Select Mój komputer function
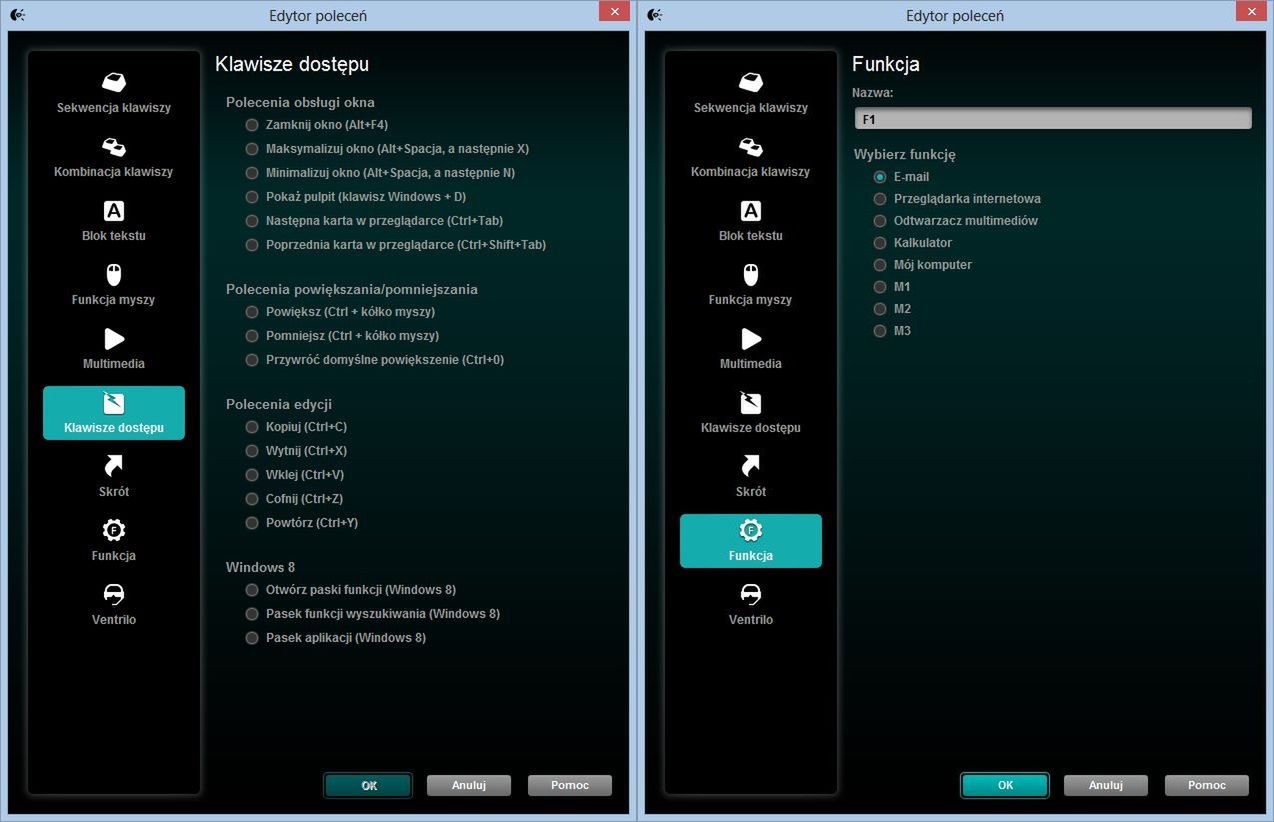Screen dimensions: 1274x822 click(x=880, y=265)
